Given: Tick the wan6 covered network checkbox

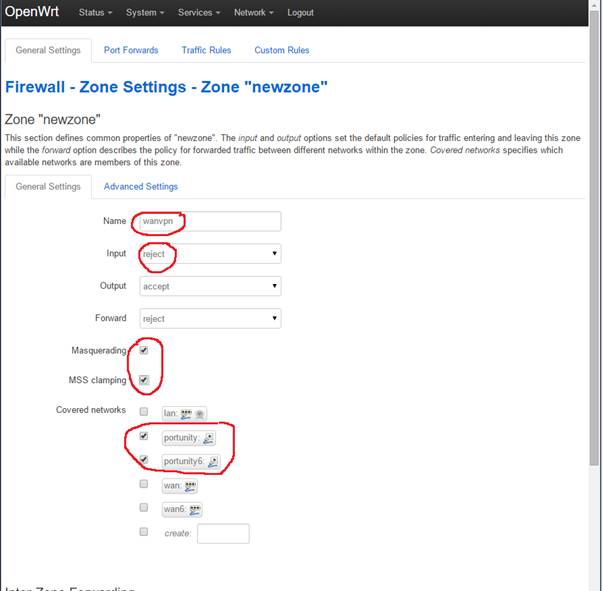Looking at the screenshot, I should tap(145, 509).
